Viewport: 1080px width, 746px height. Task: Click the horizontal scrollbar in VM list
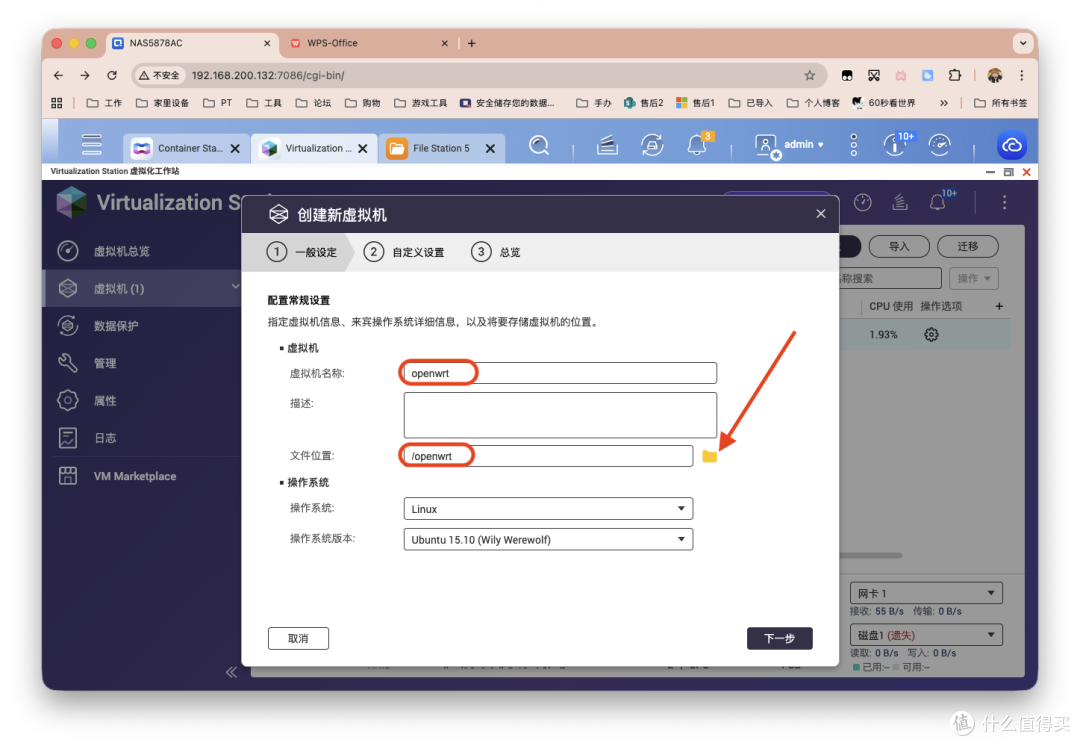click(871, 555)
